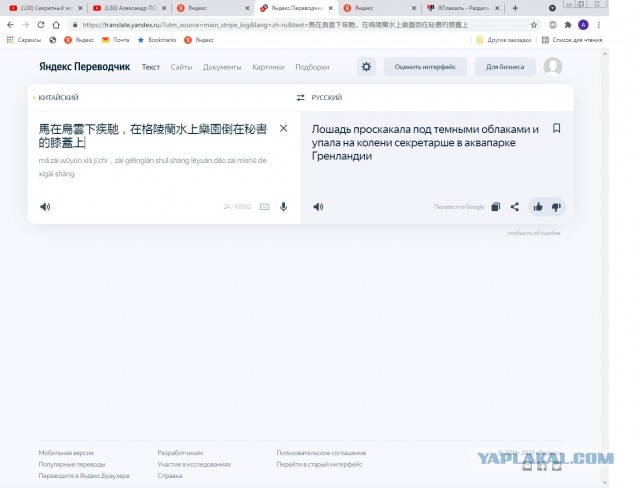Switch to Картинки mode
Viewport: 640px width, 488px height.
268,67
